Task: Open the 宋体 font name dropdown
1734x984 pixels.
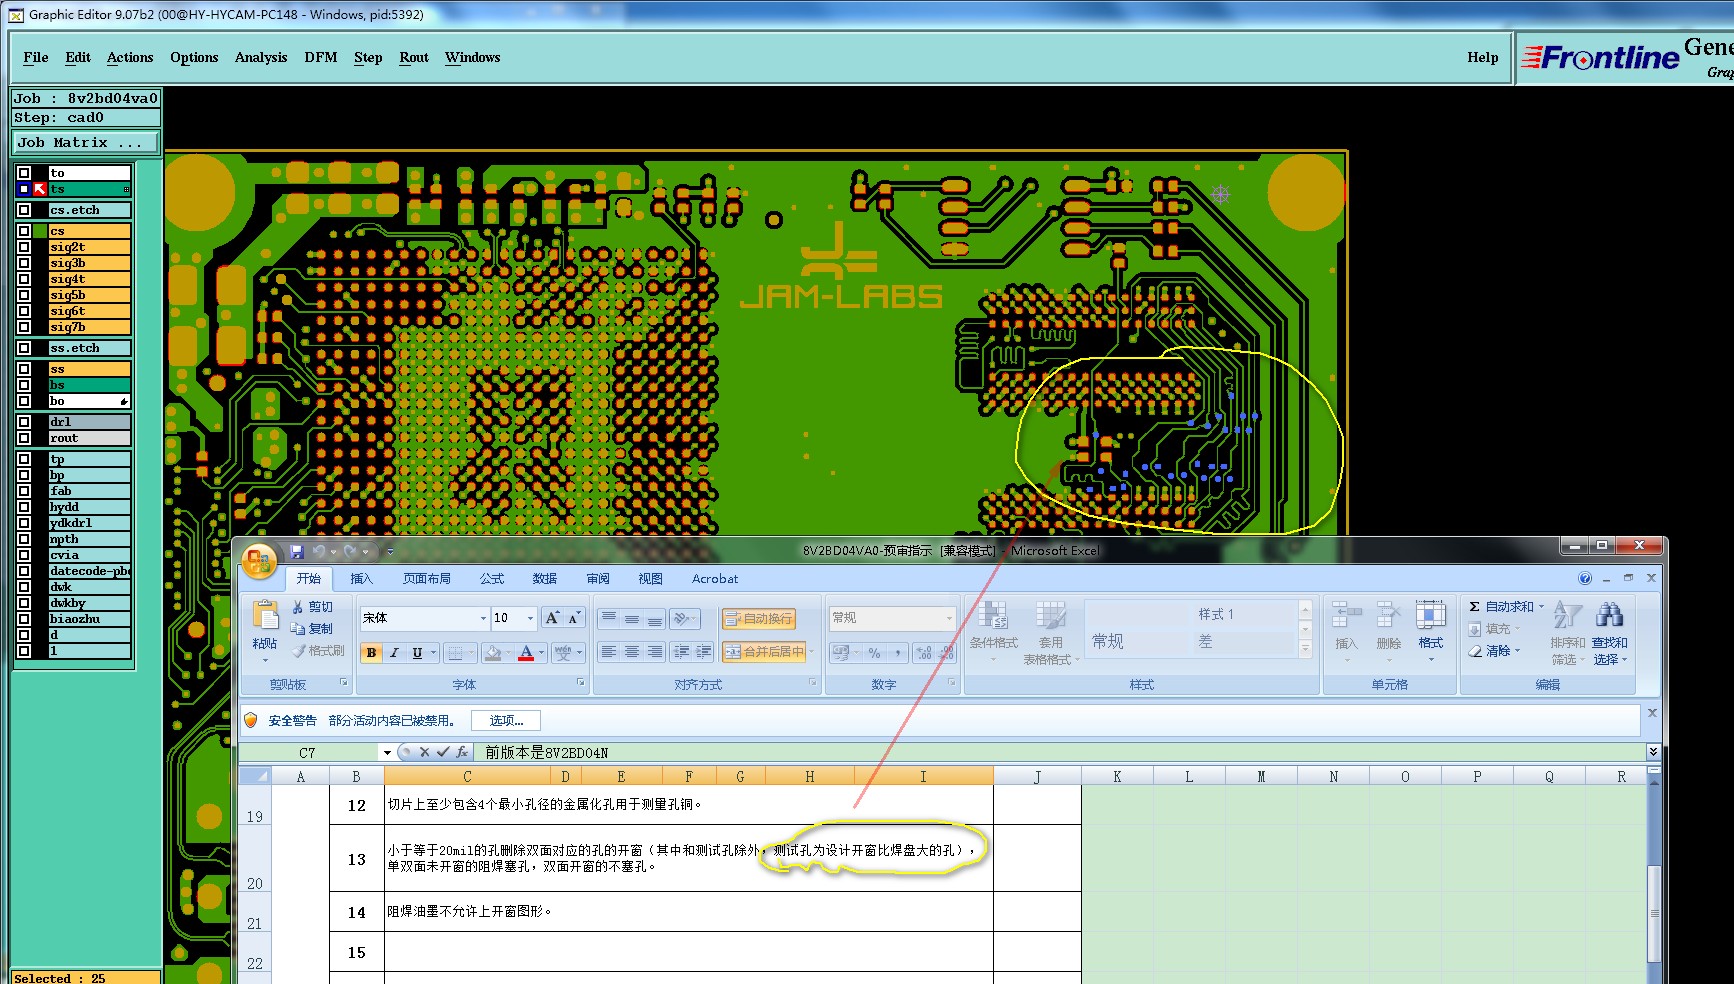Action: tap(484, 618)
